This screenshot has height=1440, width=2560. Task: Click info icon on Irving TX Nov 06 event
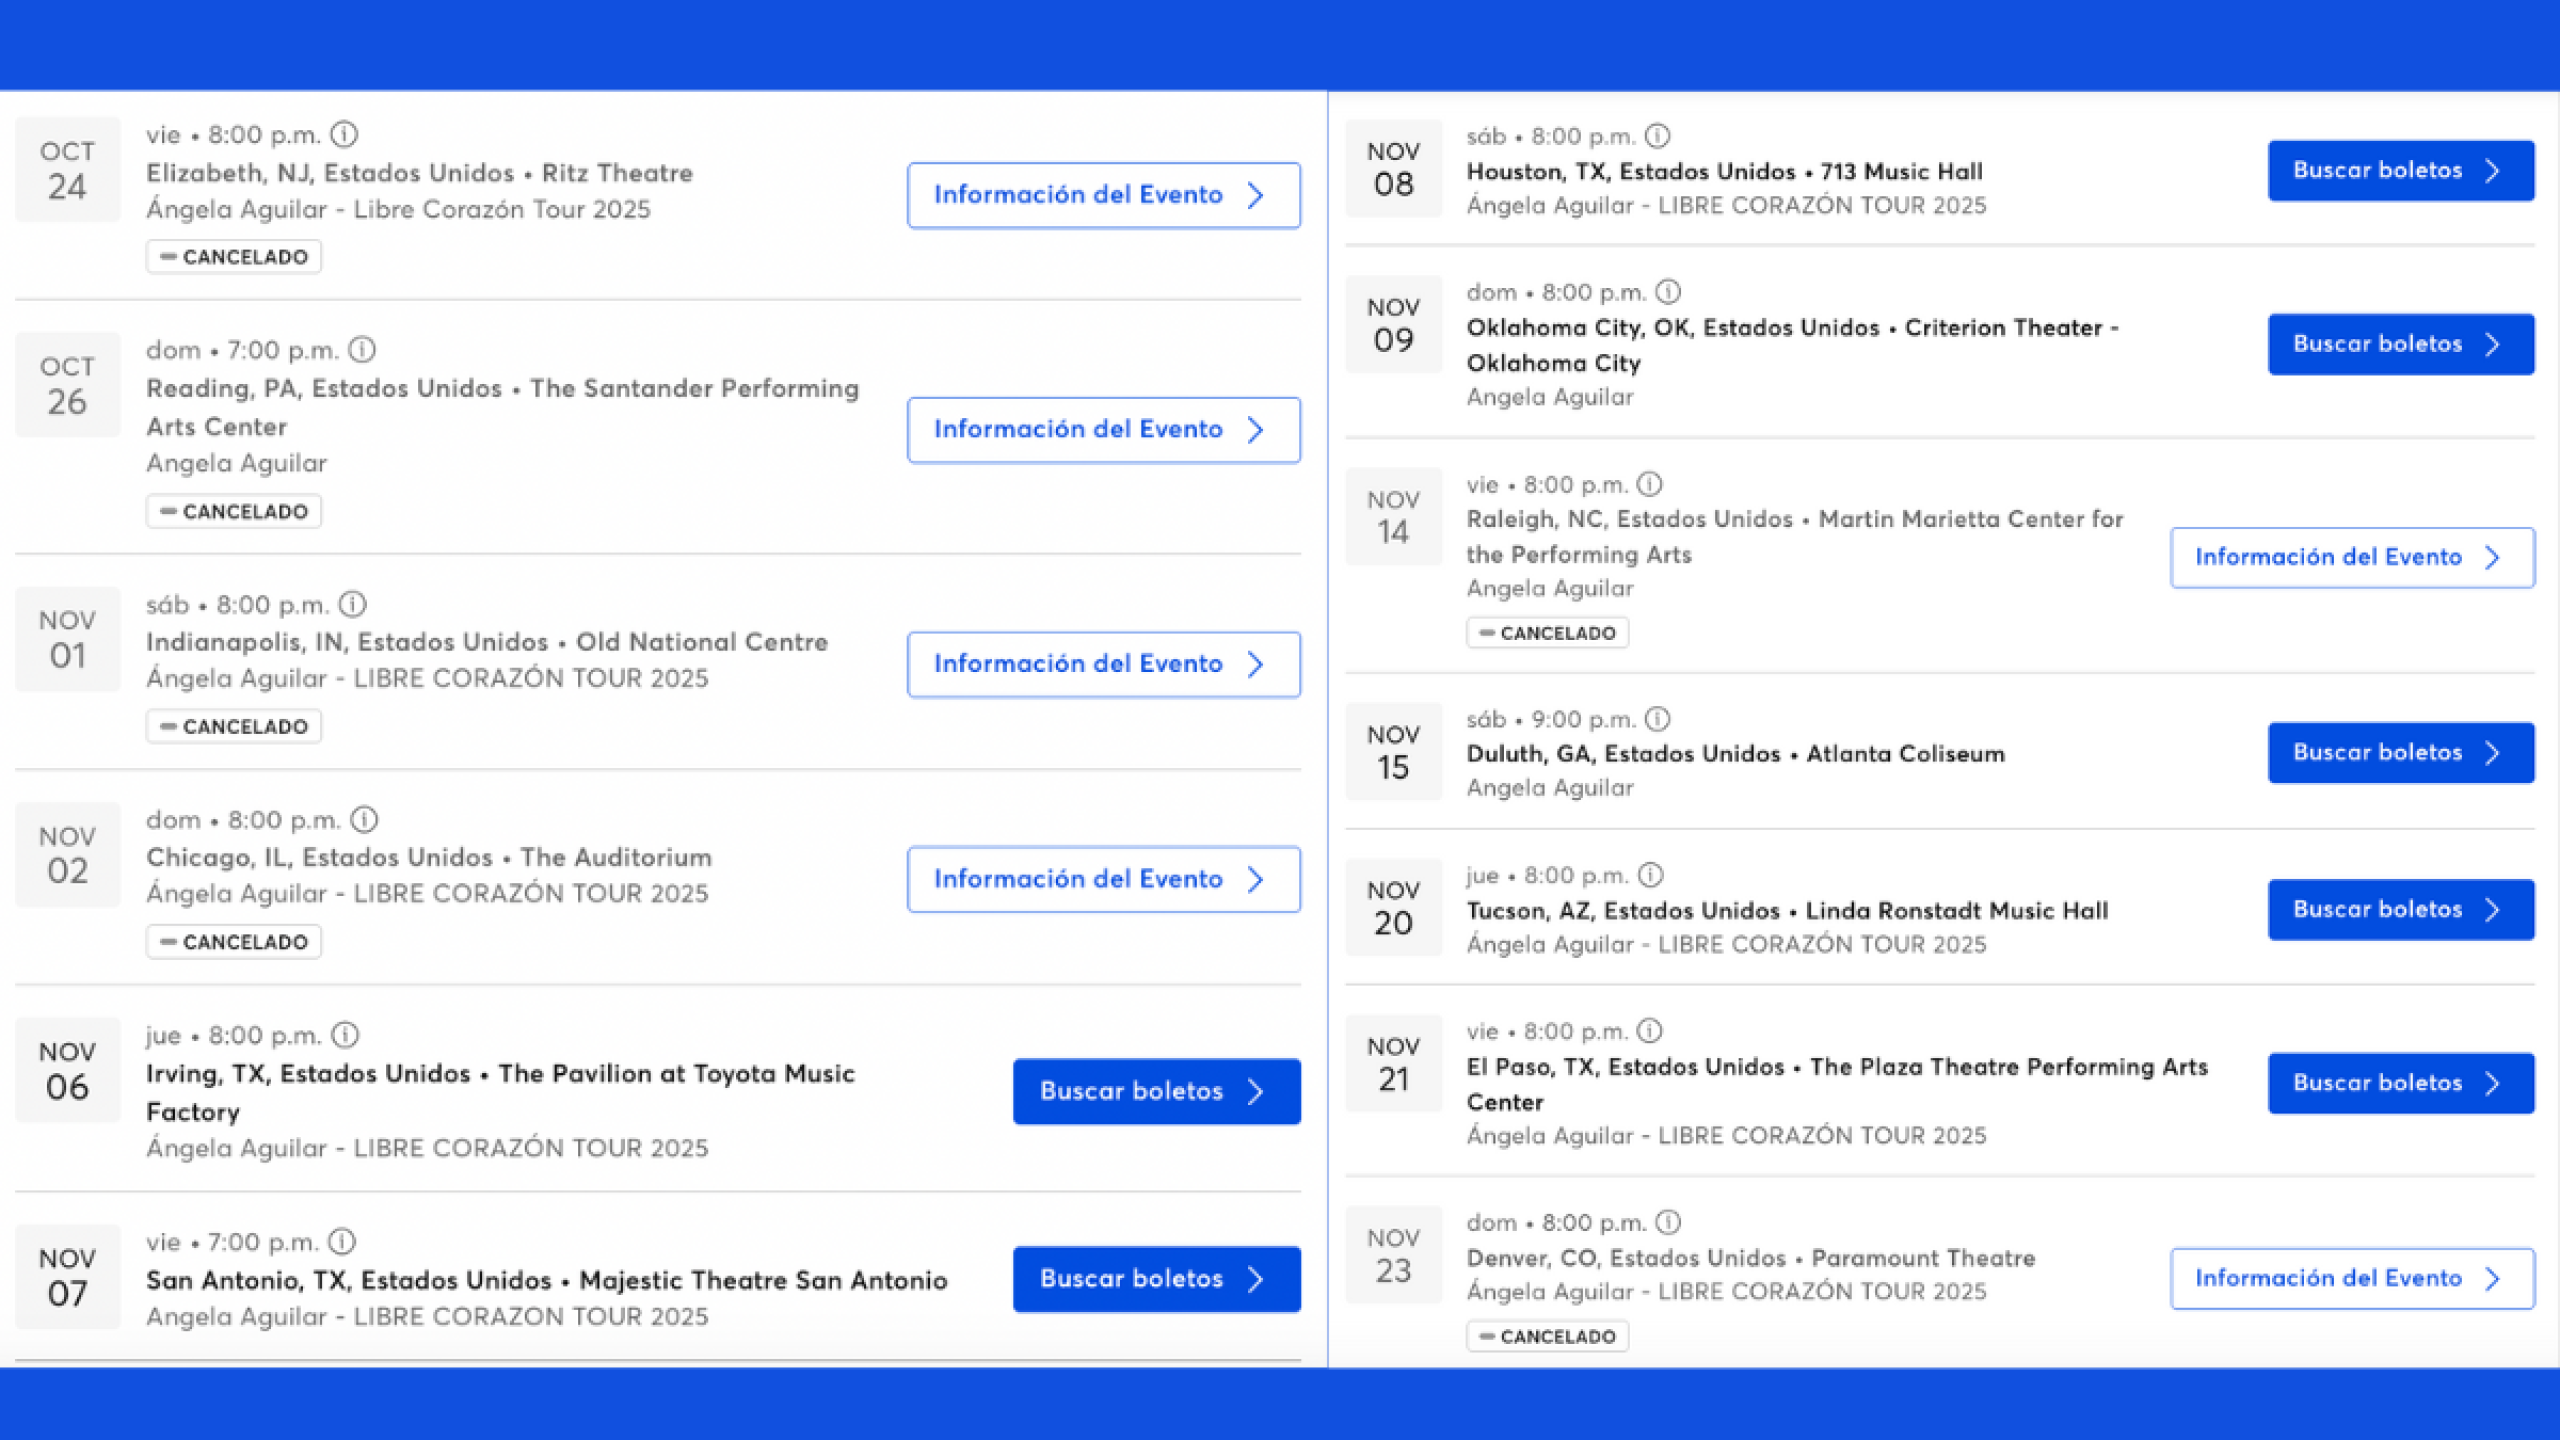tap(345, 1035)
